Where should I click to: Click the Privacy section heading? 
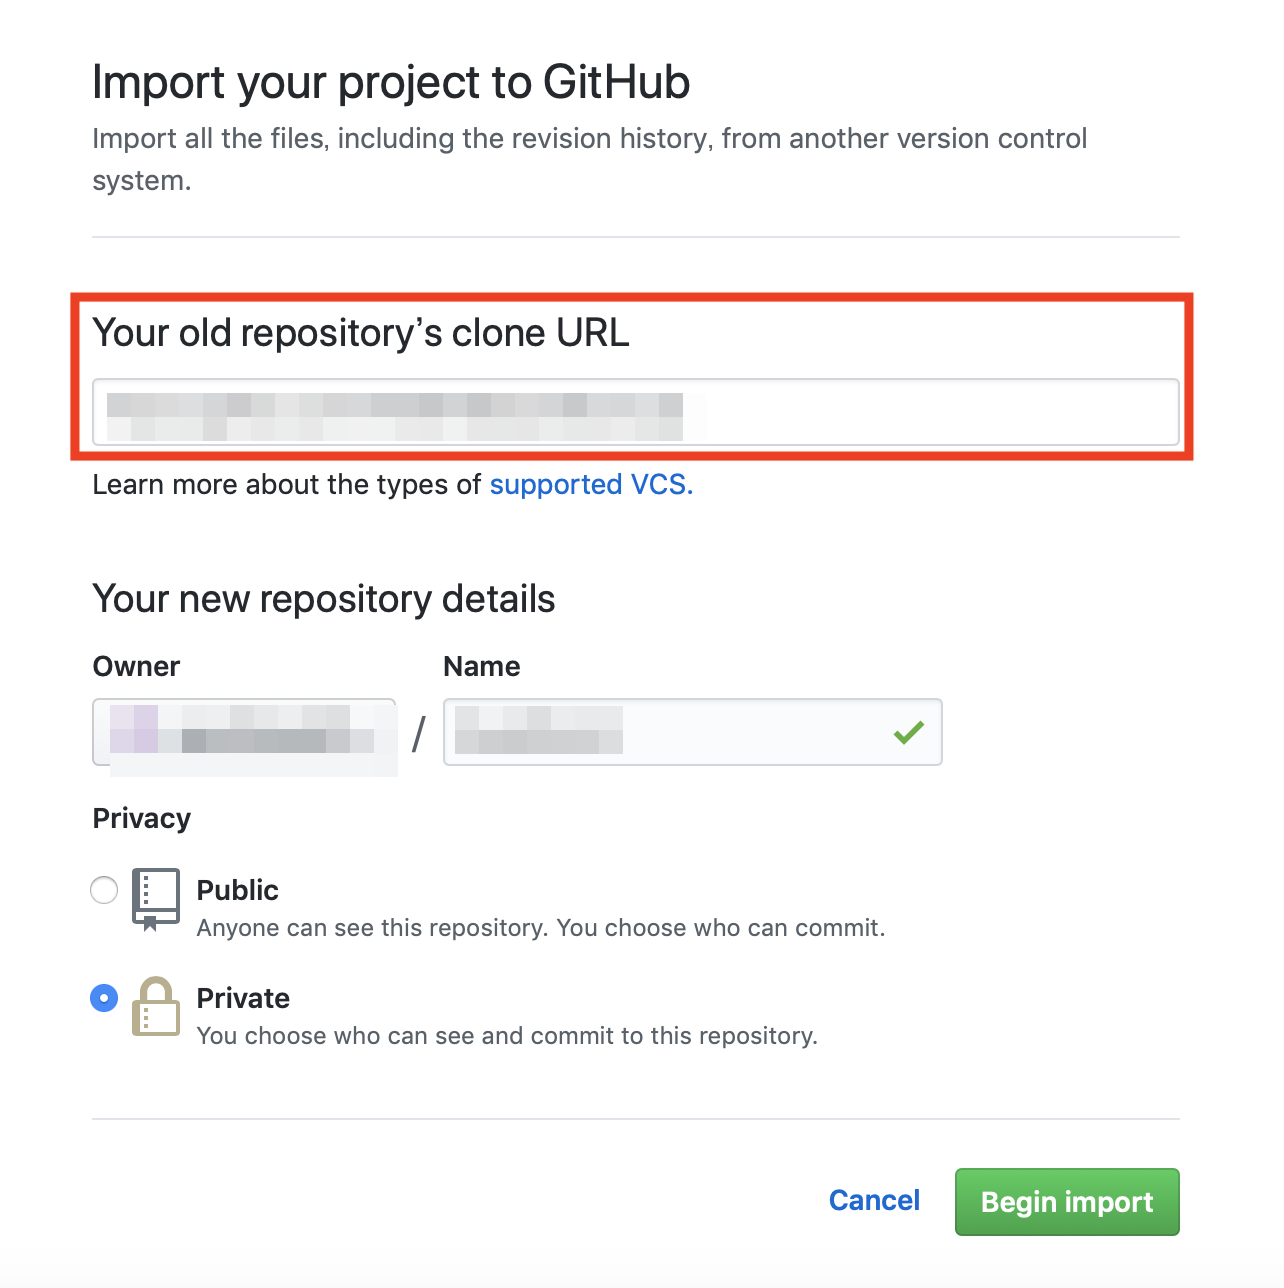142,818
